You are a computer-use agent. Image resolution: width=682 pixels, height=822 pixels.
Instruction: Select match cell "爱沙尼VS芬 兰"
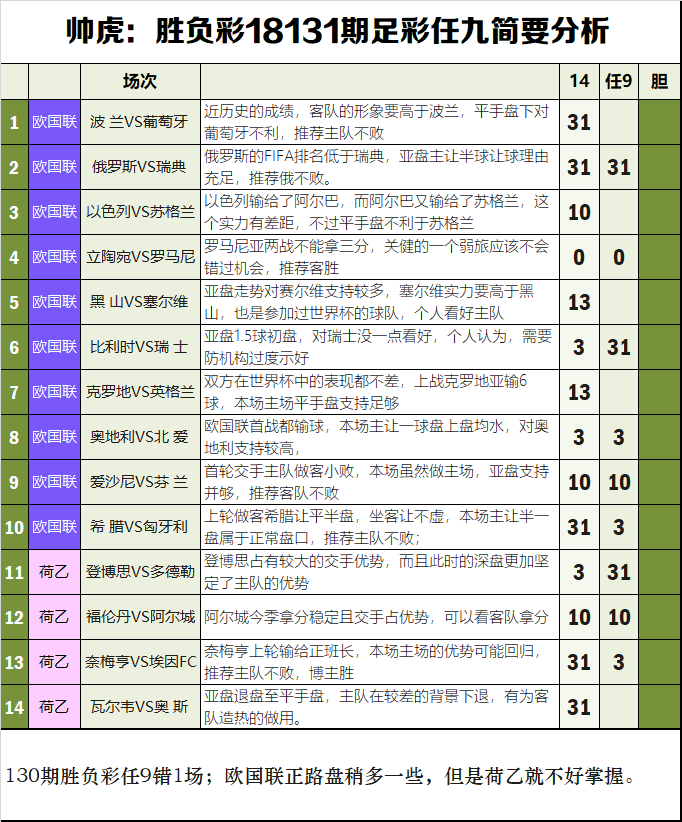(140, 482)
